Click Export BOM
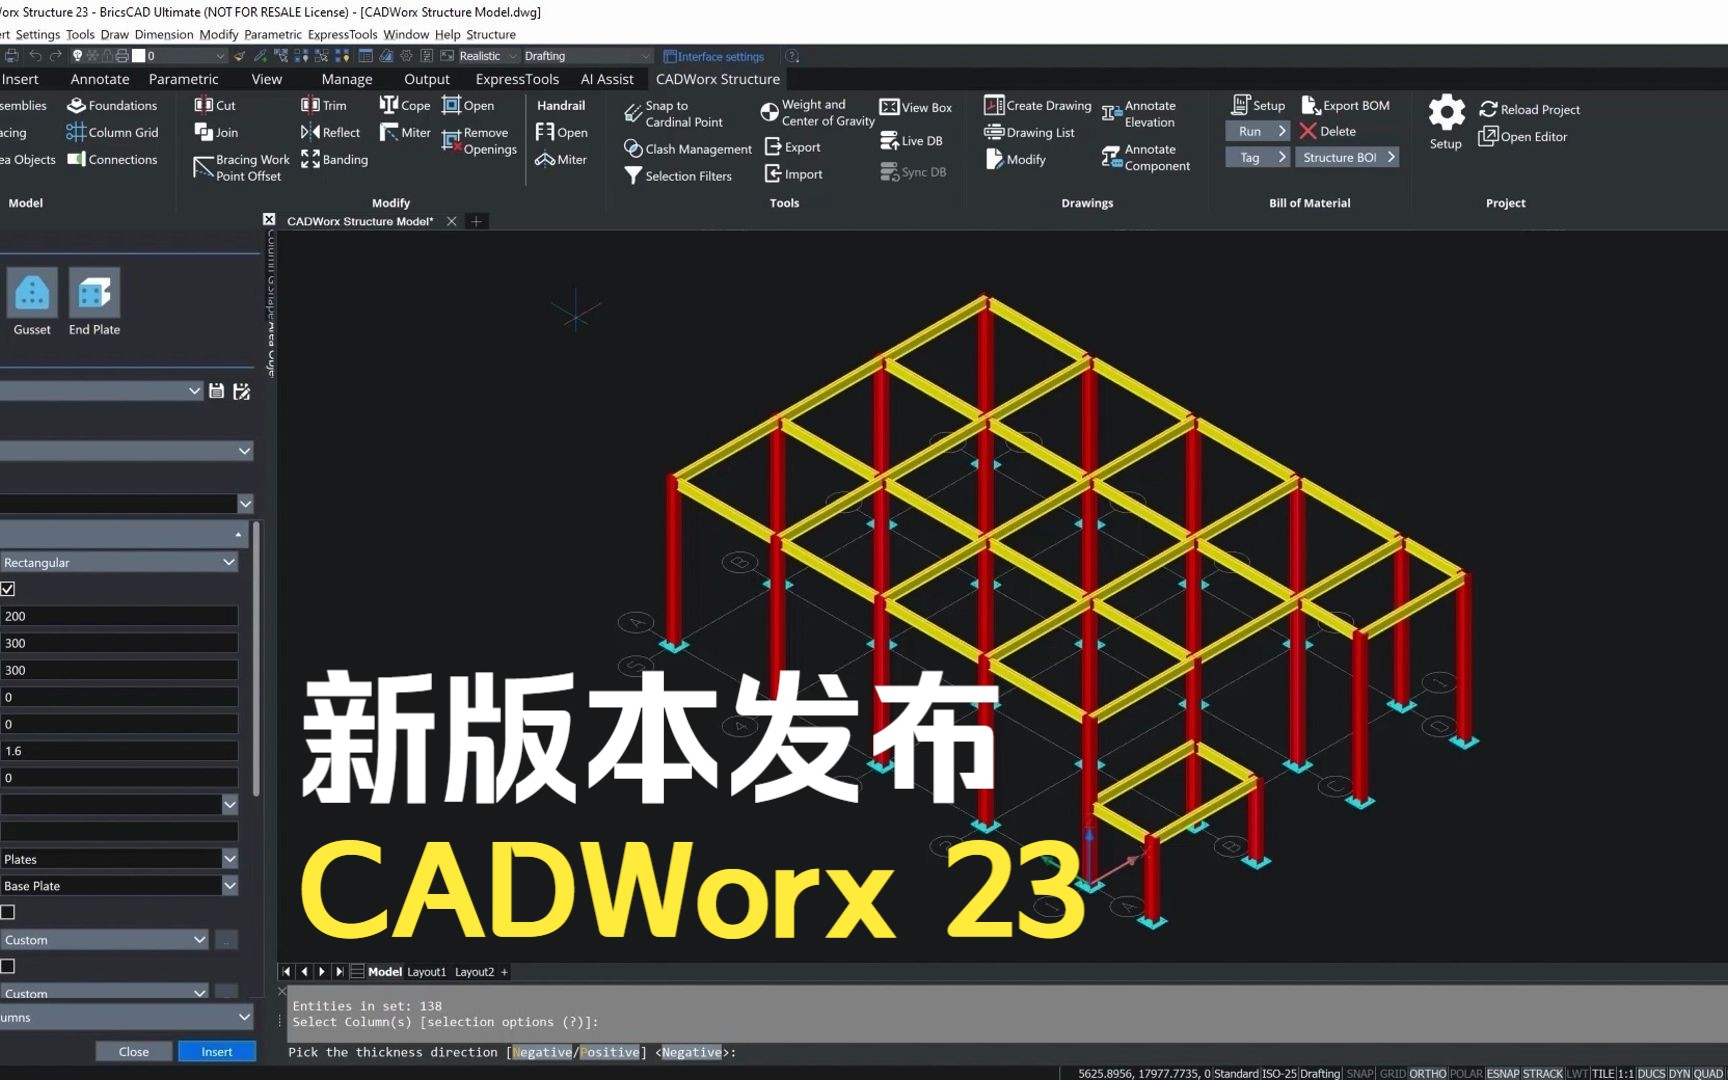Image resolution: width=1728 pixels, height=1080 pixels. [x=1346, y=105]
